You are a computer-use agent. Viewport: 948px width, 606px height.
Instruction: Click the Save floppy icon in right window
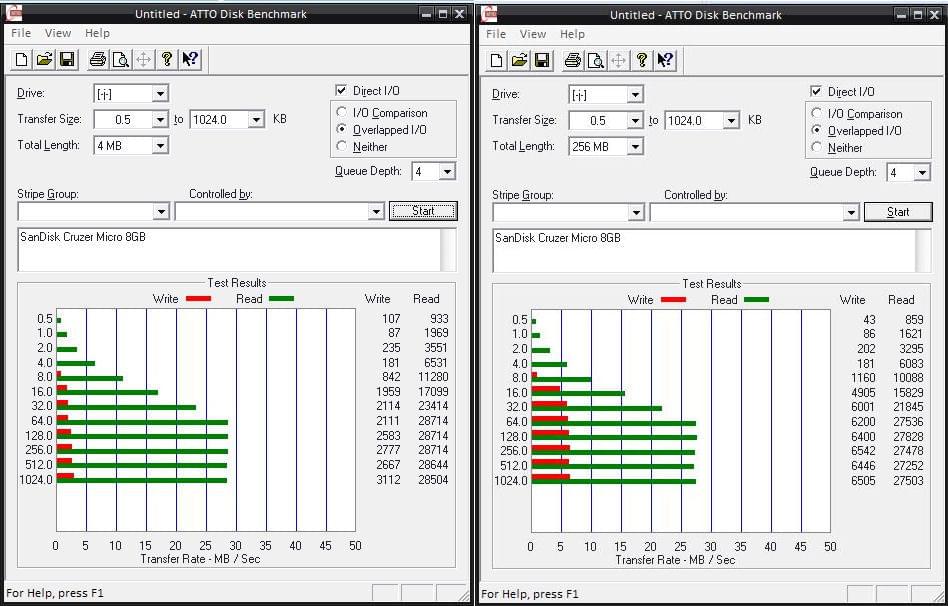tap(542, 60)
